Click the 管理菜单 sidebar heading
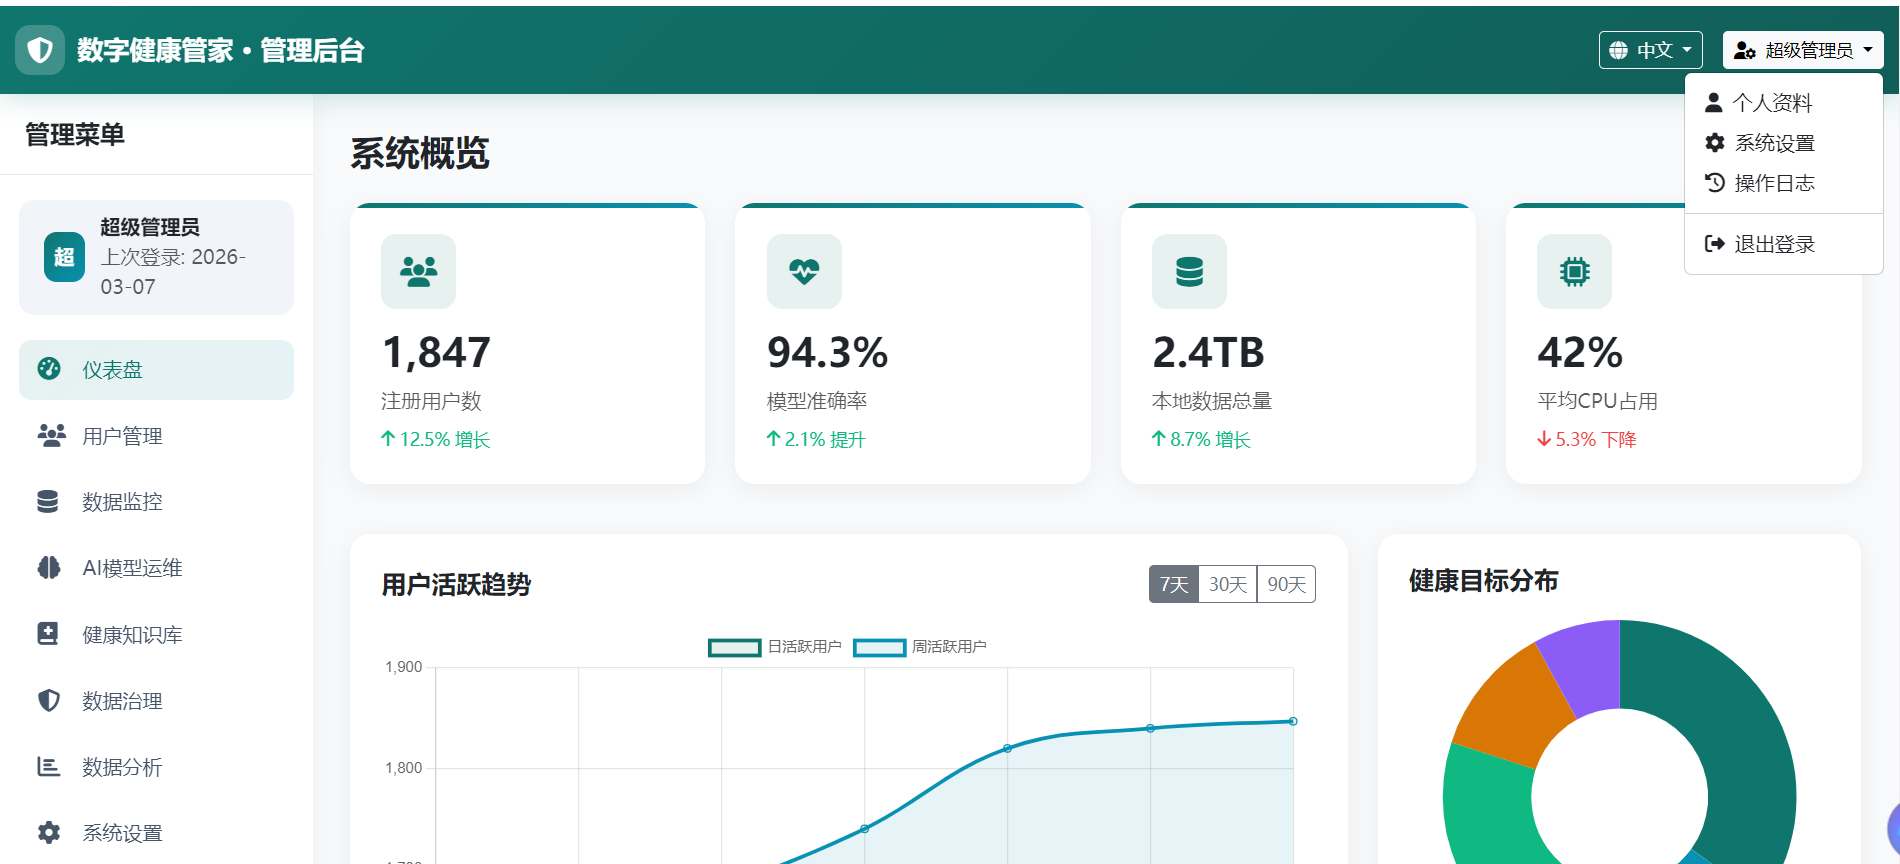 pyautogui.click(x=75, y=134)
